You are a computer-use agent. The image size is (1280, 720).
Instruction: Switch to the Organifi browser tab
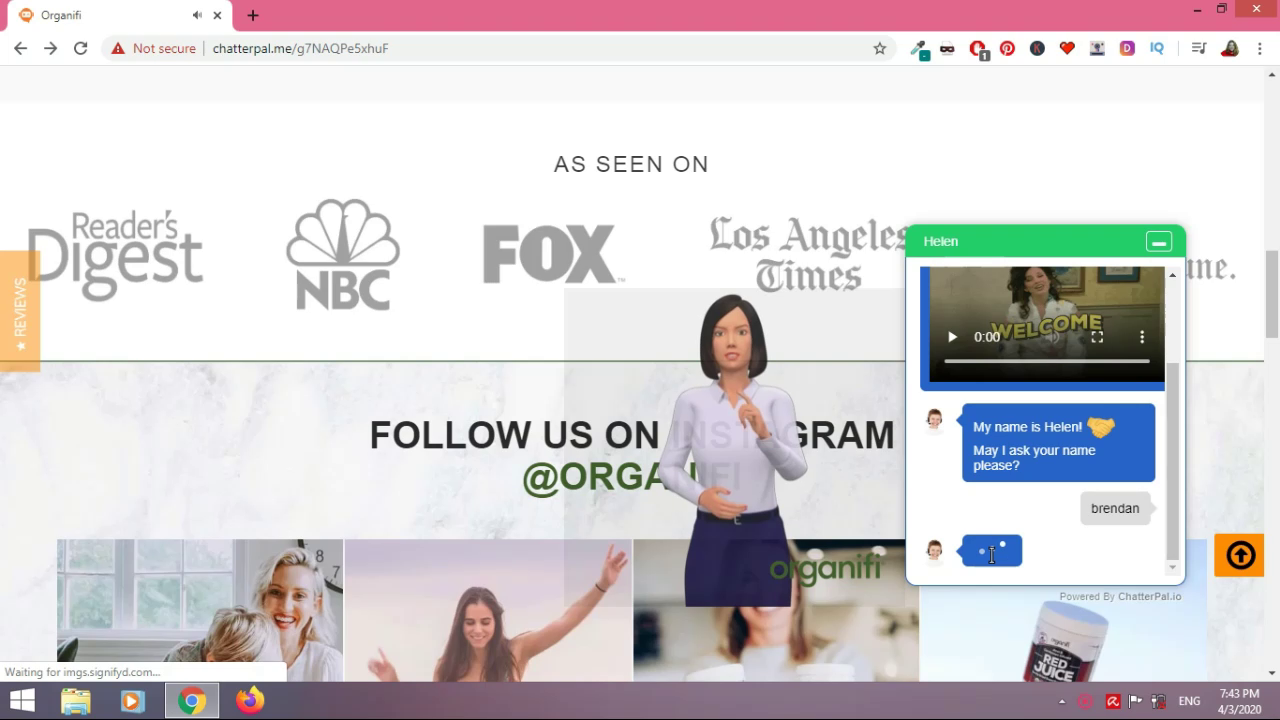62,15
